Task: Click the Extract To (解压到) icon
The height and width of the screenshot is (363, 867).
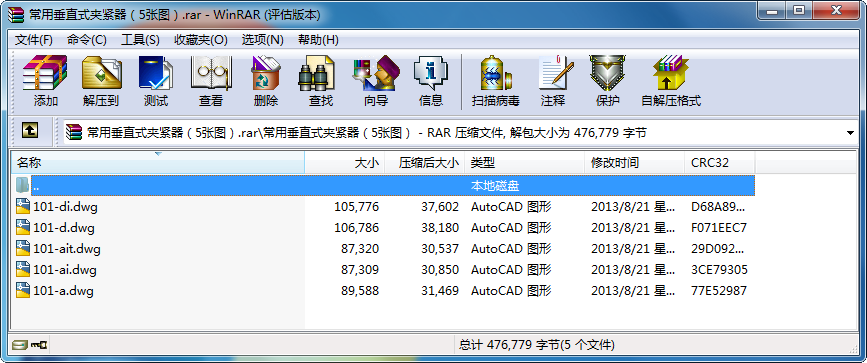Action: coord(101,81)
